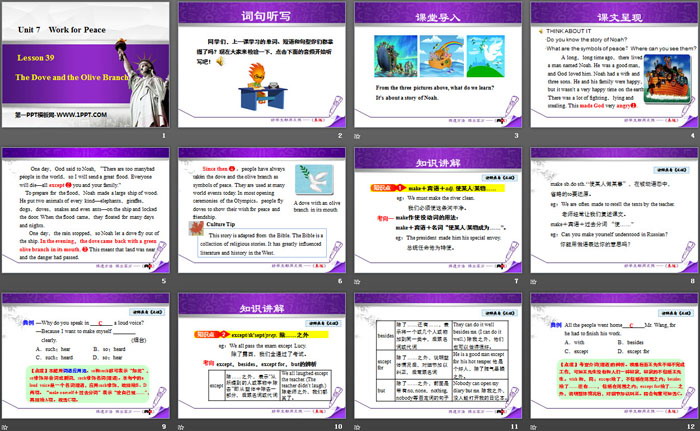Viewport: 700px width, 431px height.
Task: Click the animation star icon under slide 10
Action: pyautogui.click(x=181, y=427)
